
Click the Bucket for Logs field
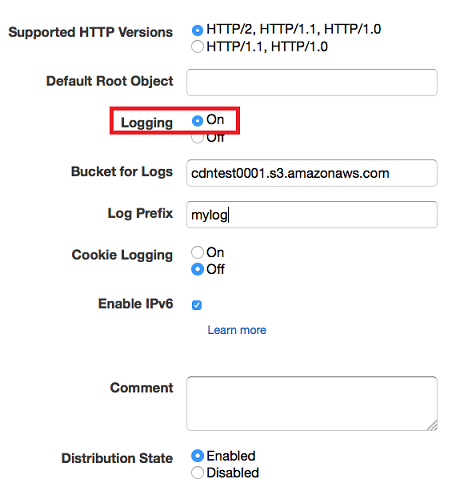coord(312,173)
